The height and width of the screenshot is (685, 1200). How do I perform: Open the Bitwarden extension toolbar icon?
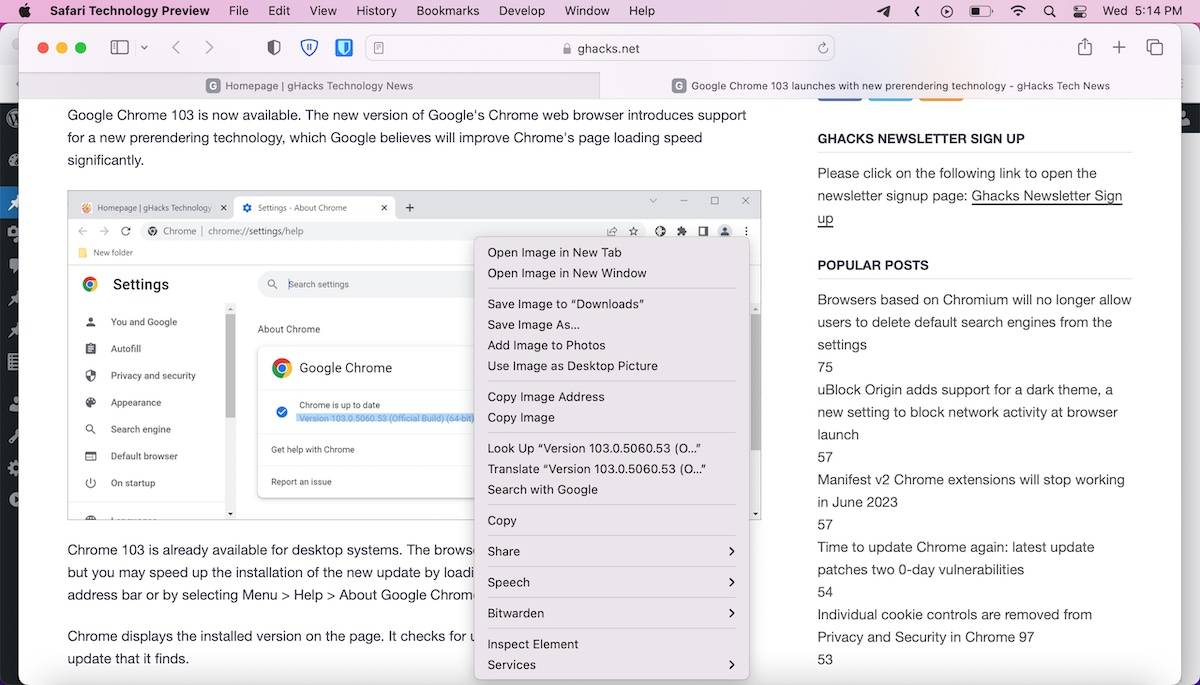pyautogui.click(x=343, y=47)
